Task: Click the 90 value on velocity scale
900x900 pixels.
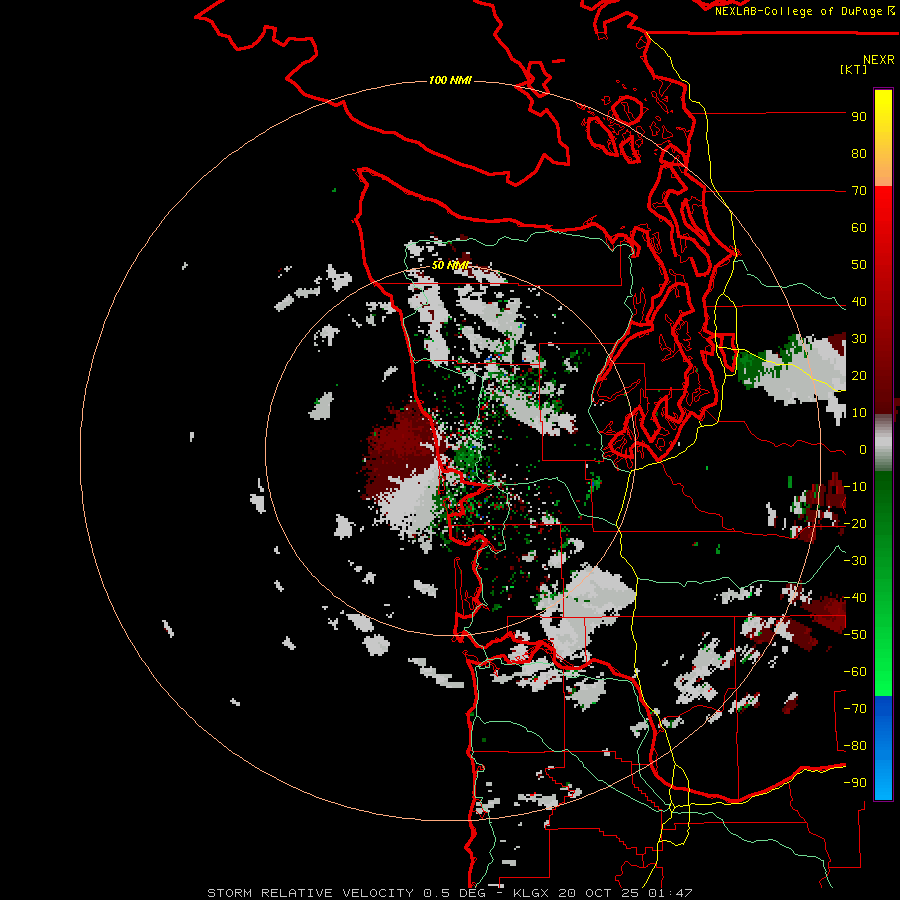Action: (x=859, y=117)
